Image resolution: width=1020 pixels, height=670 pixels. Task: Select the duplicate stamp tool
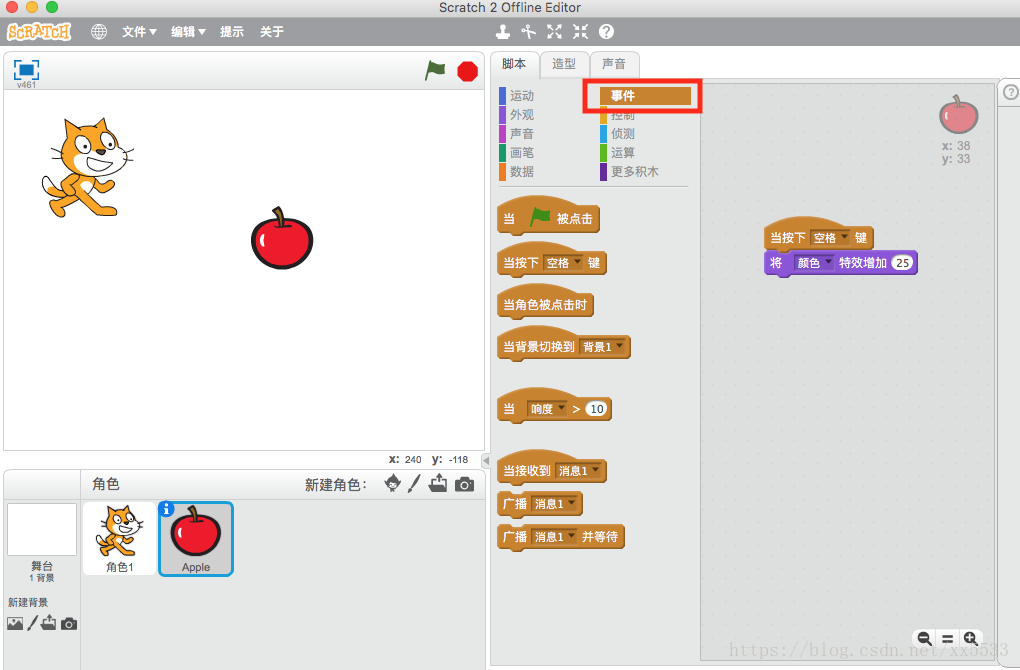click(x=503, y=31)
